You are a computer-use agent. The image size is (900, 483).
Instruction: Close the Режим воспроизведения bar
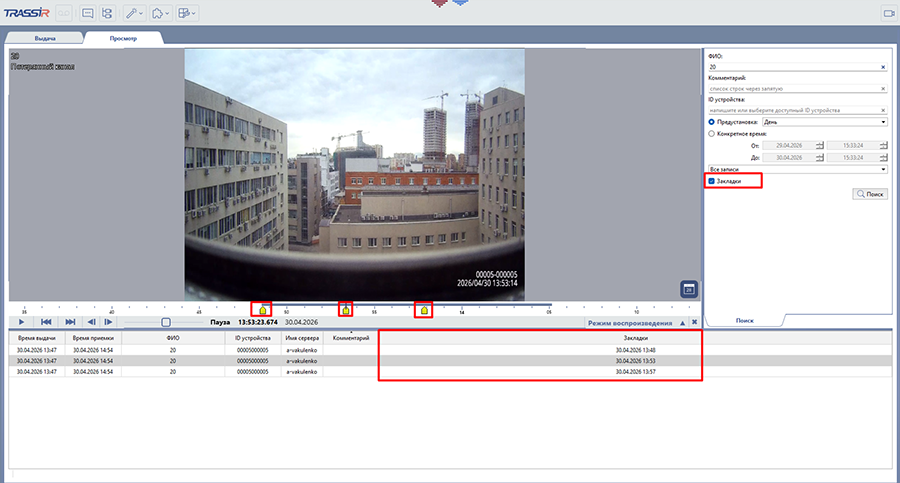pos(695,322)
